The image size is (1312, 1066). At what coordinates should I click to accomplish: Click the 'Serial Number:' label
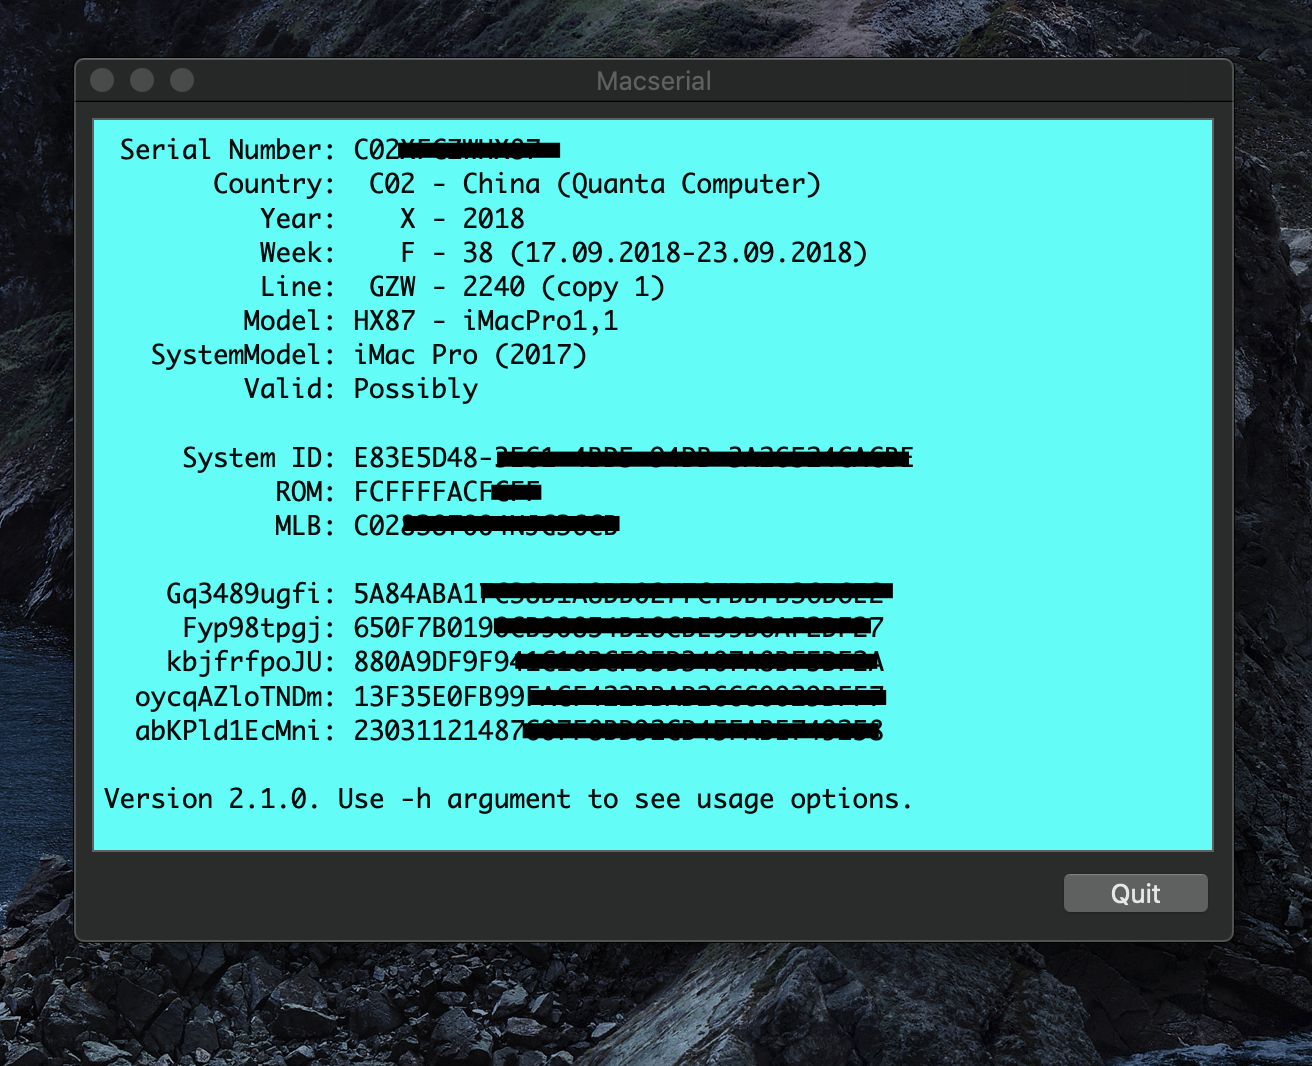coord(228,150)
